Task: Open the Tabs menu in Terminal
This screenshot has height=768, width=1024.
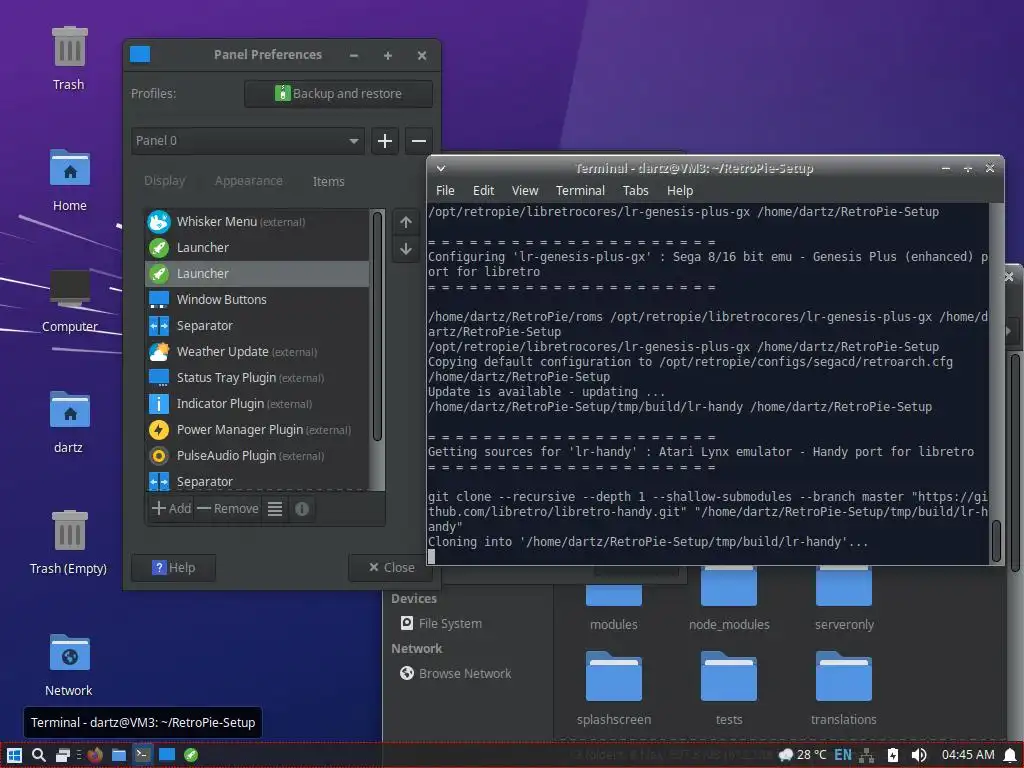Action: [635, 191]
